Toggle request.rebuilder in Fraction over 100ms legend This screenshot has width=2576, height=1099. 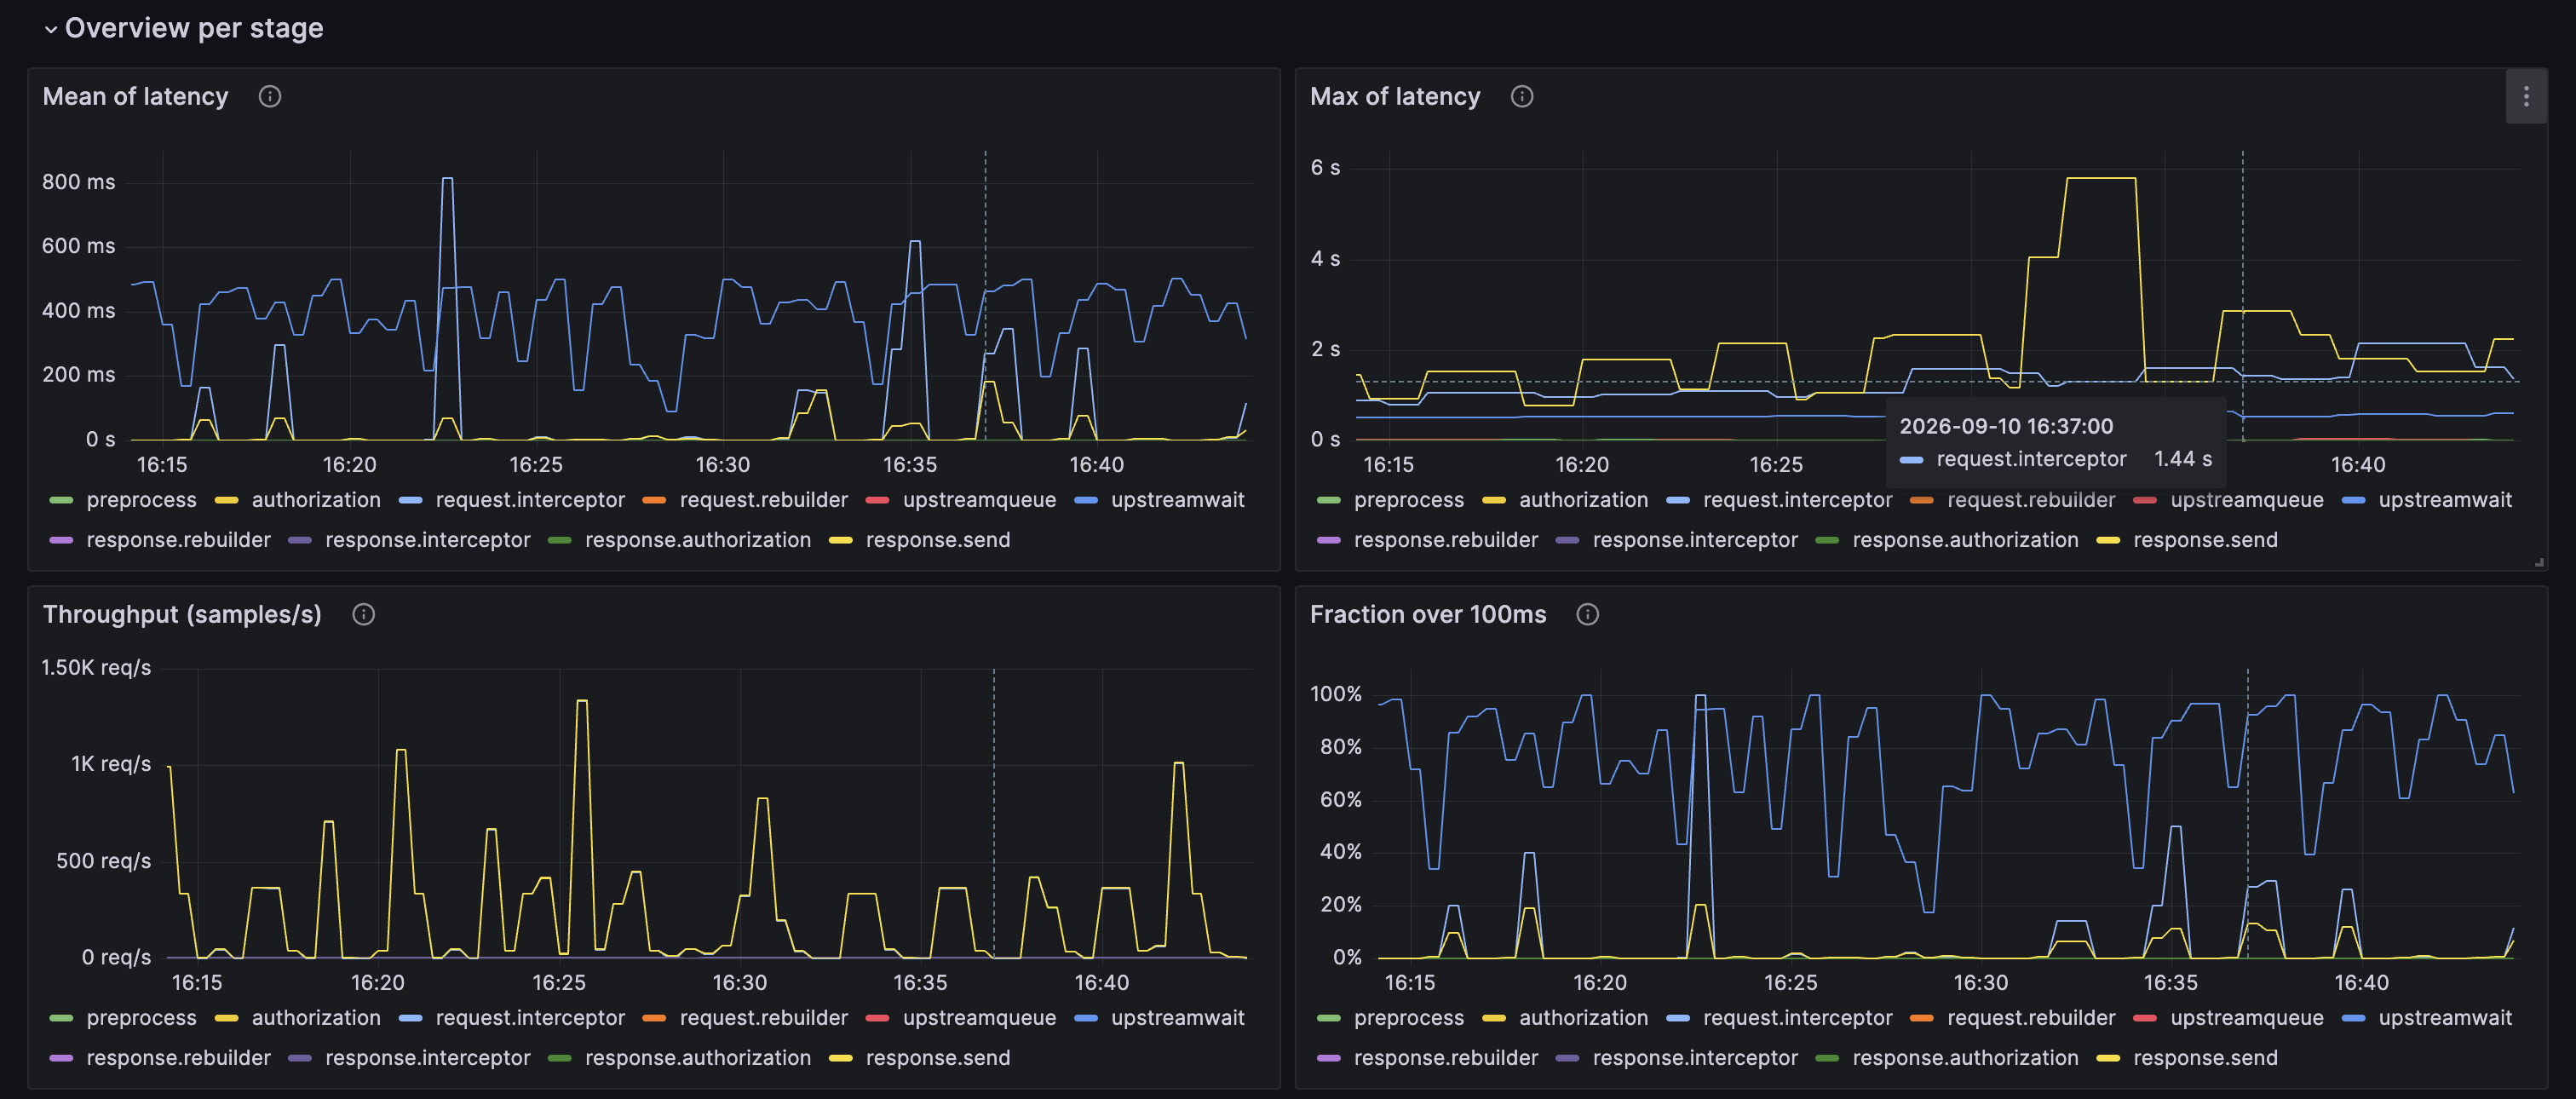click(x=2031, y=1018)
